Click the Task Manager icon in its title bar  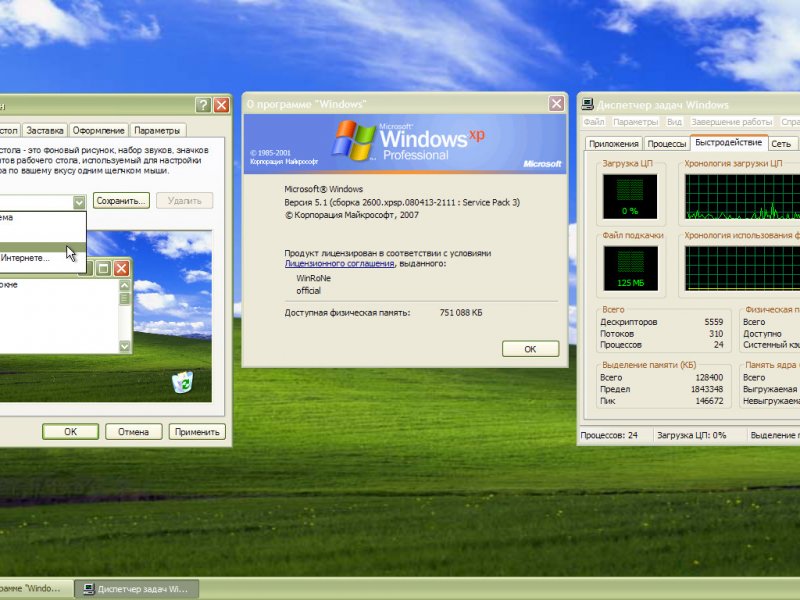tap(588, 105)
